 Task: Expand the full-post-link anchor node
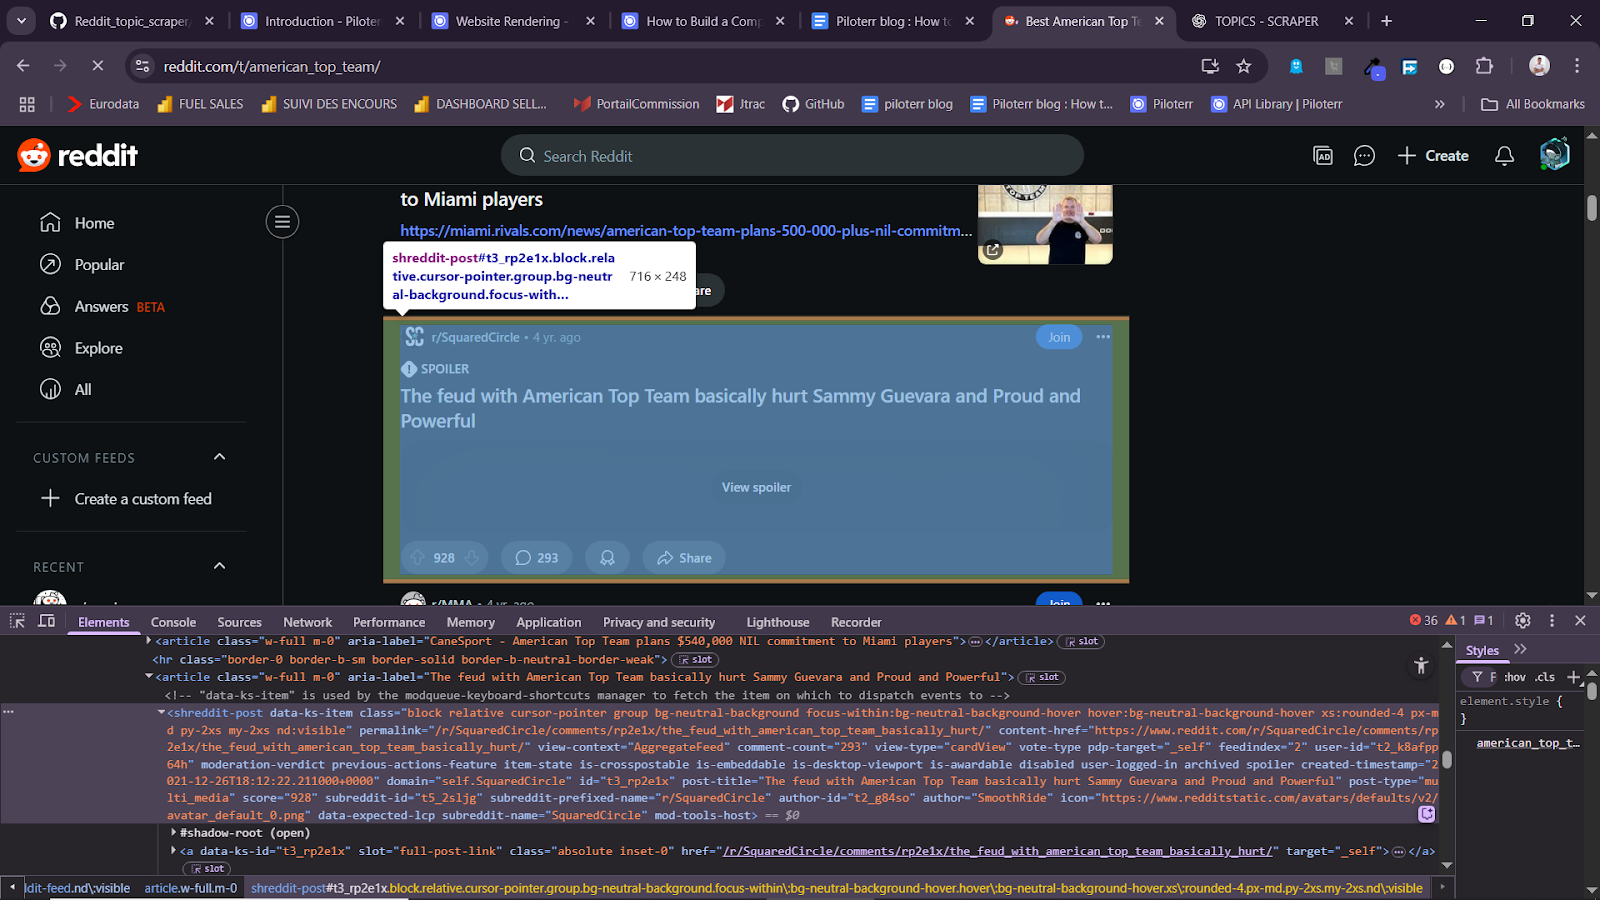(174, 851)
